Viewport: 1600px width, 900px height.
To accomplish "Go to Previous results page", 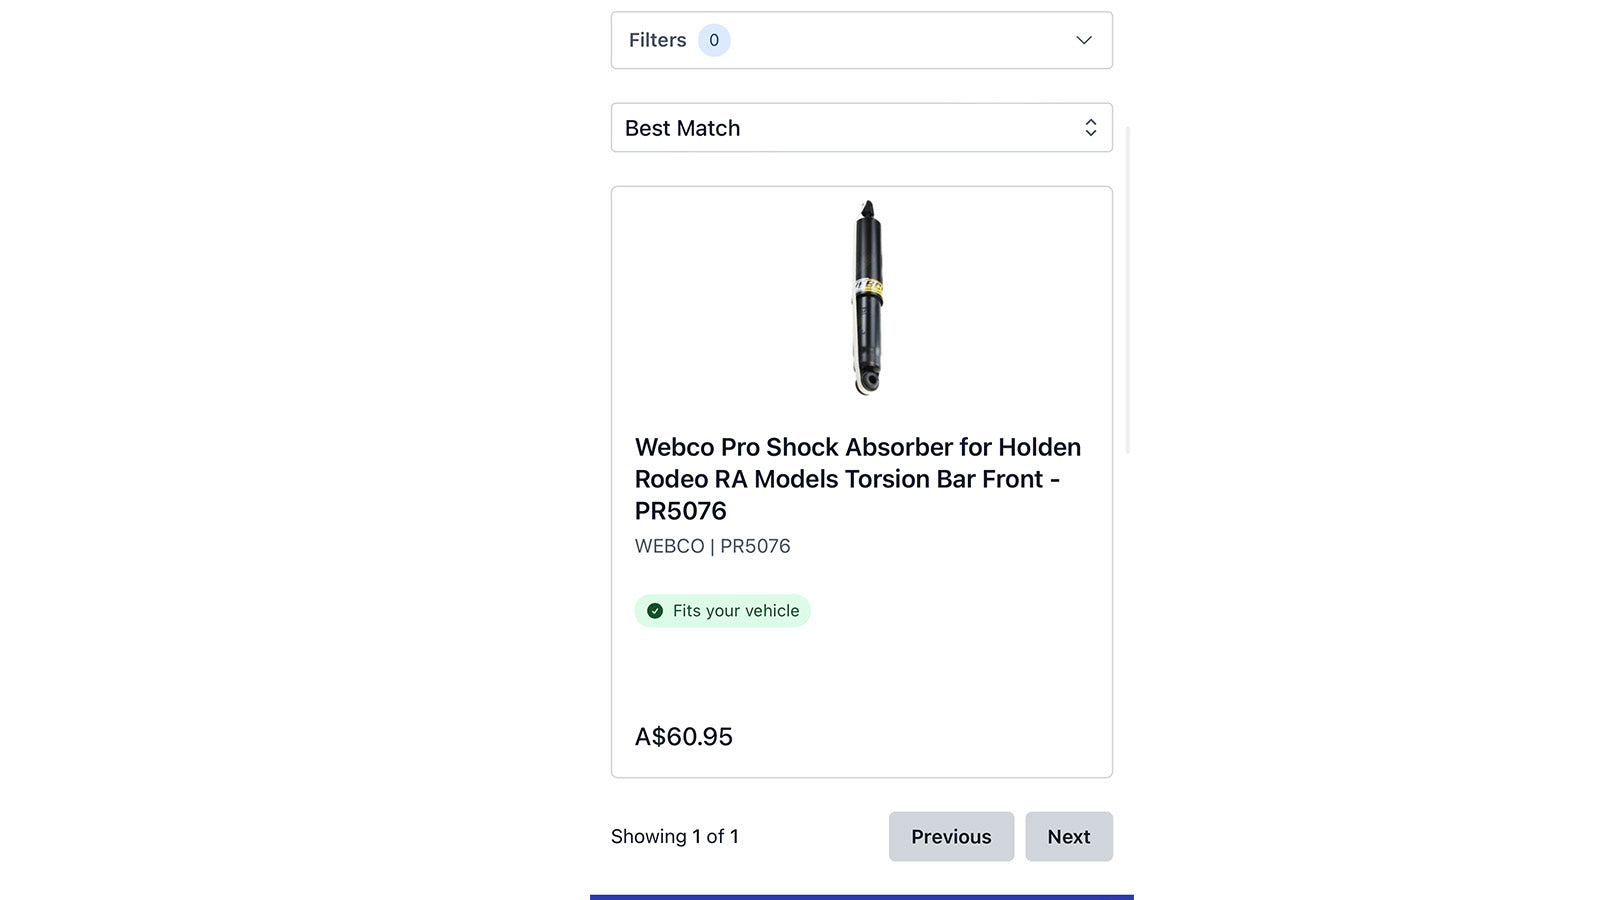I will 951,836.
